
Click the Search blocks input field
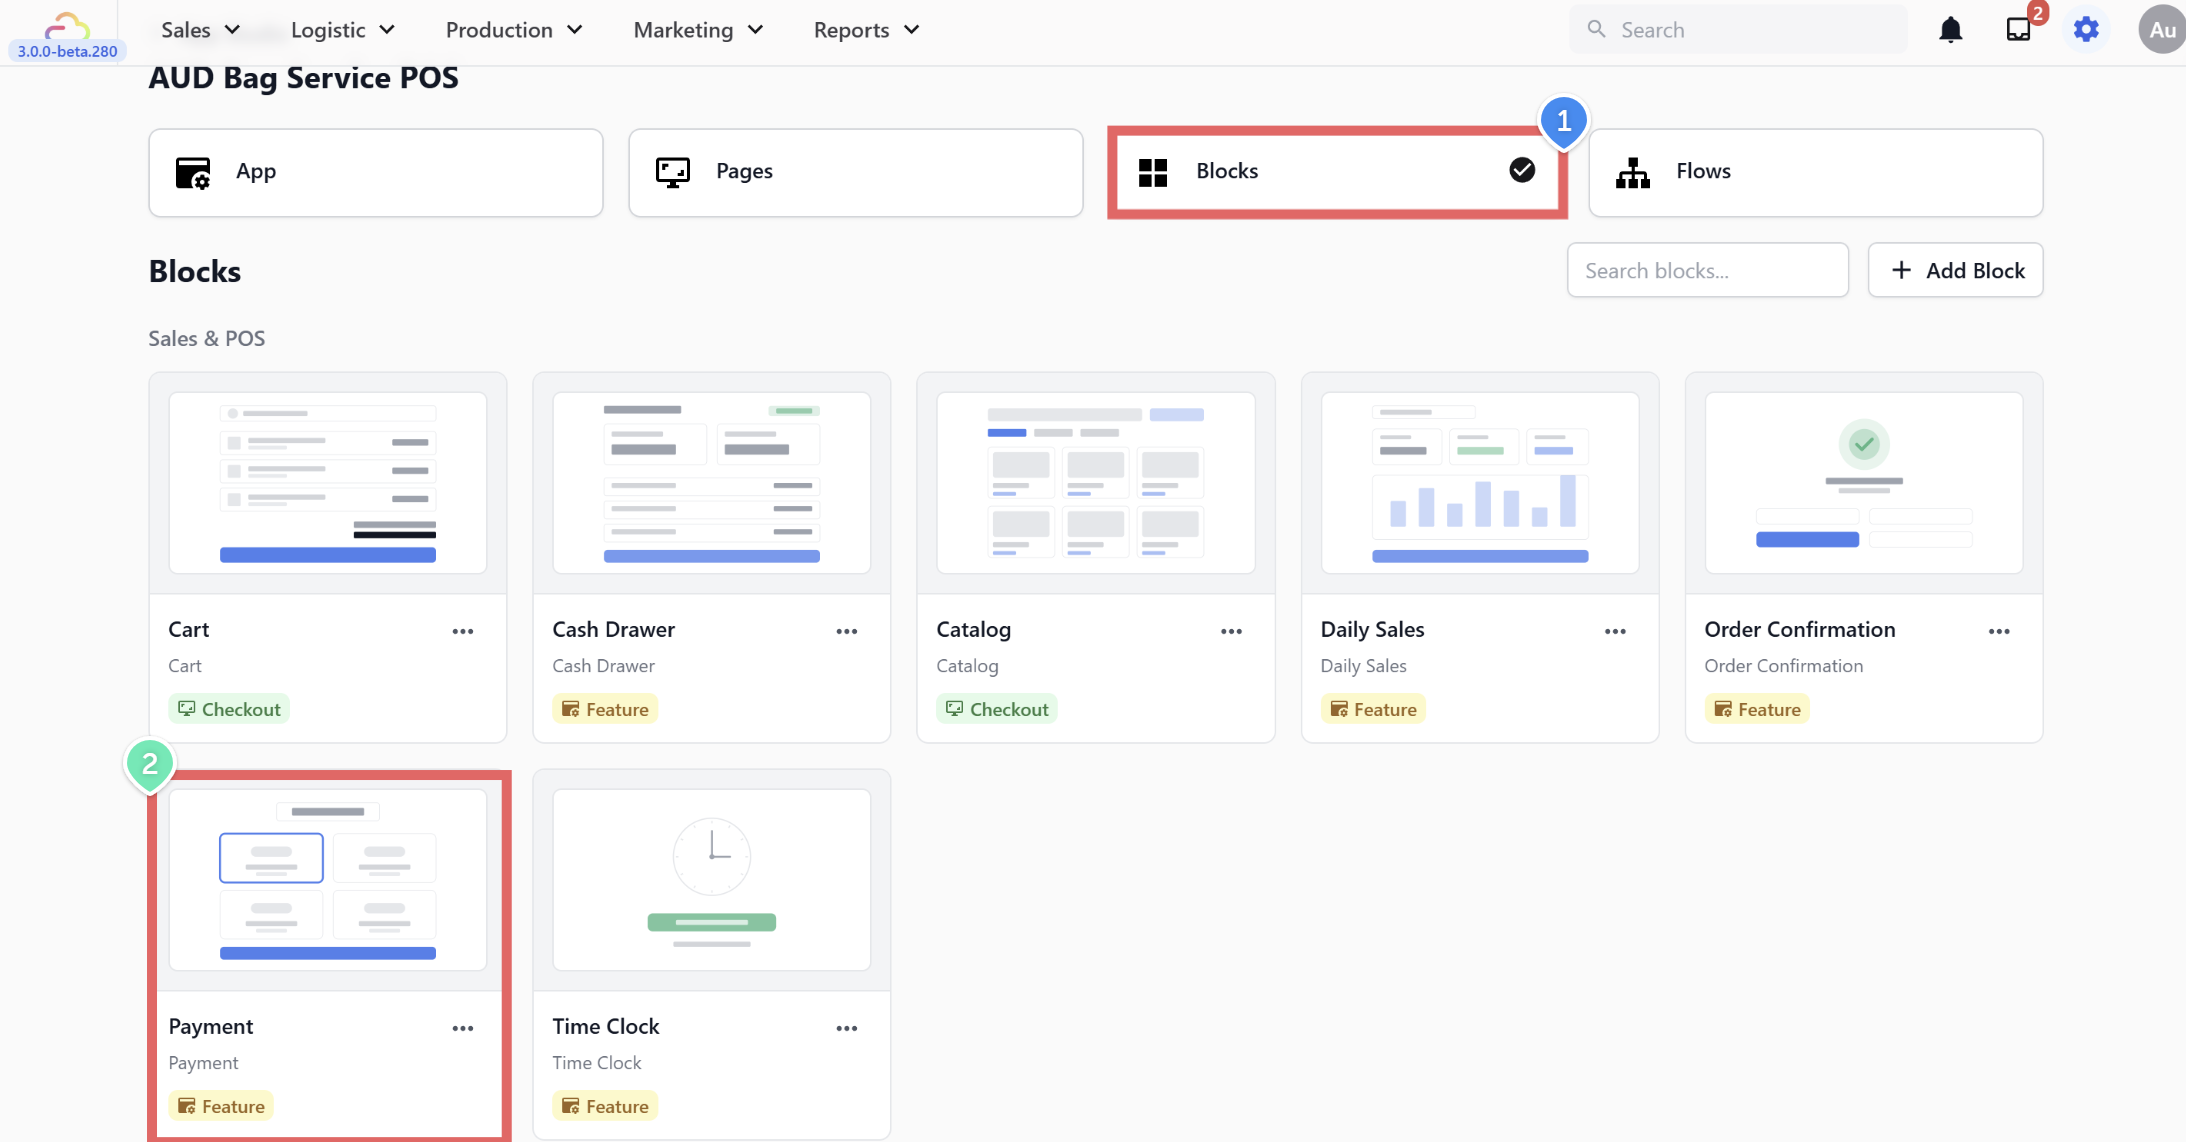1707,270
